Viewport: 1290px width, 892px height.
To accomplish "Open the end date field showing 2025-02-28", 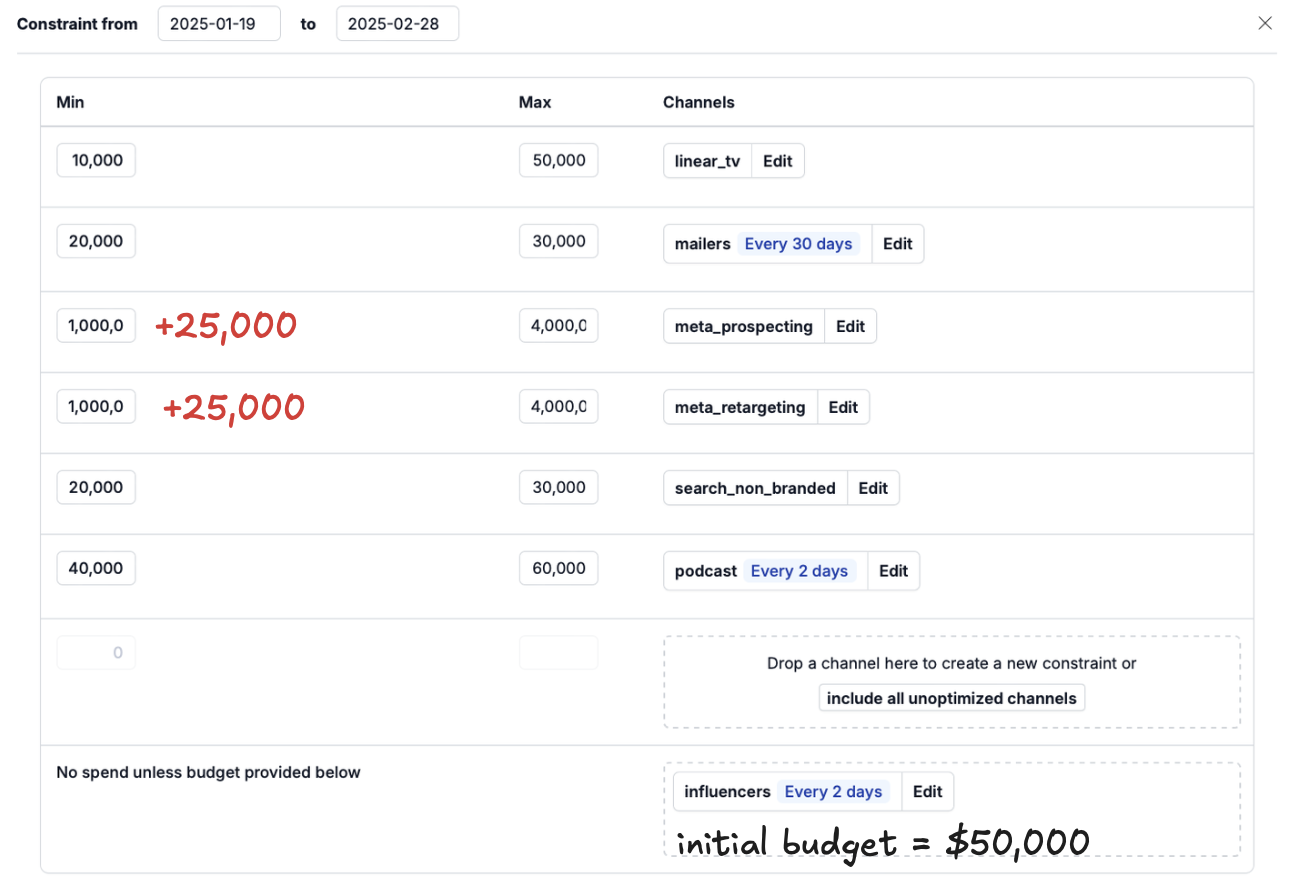I will 397,23.
